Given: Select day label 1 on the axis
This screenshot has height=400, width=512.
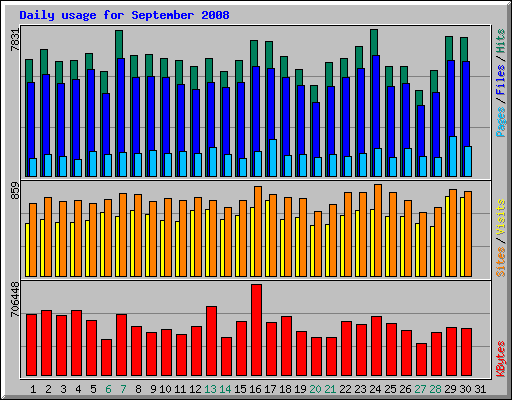Looking at the screenshot, I should (33, 389).
